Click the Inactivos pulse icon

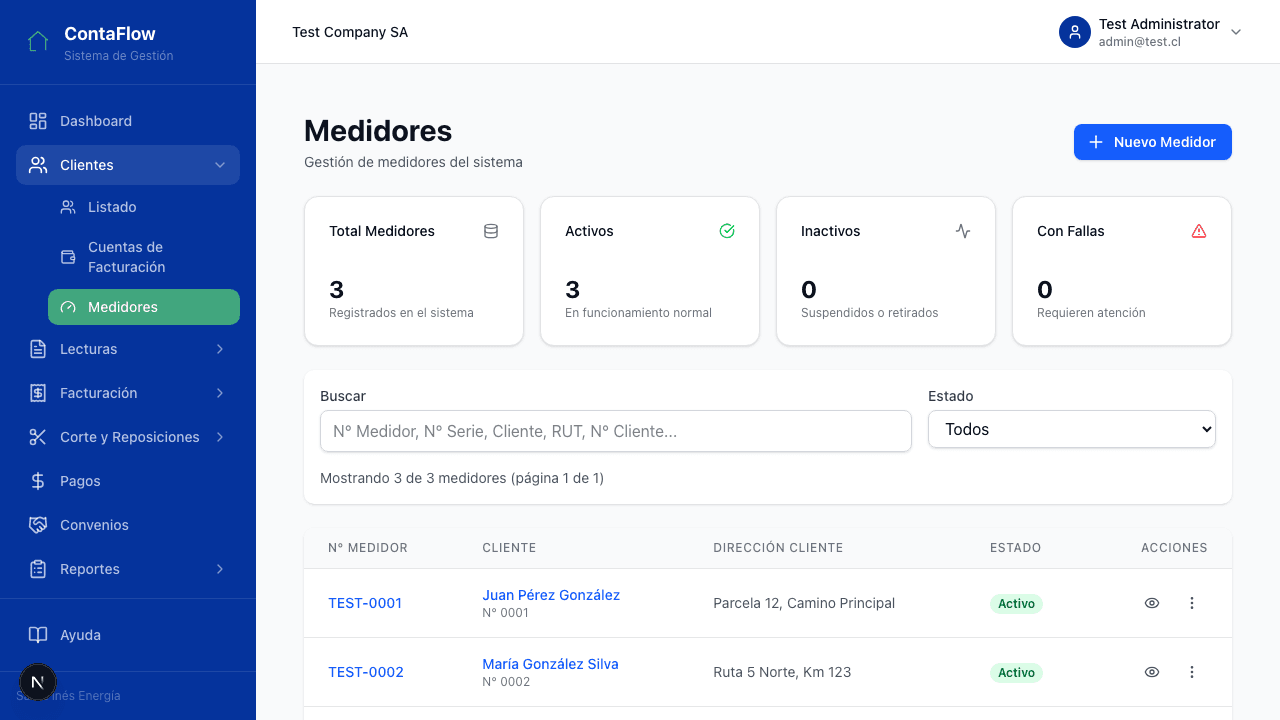pos(963,231)
